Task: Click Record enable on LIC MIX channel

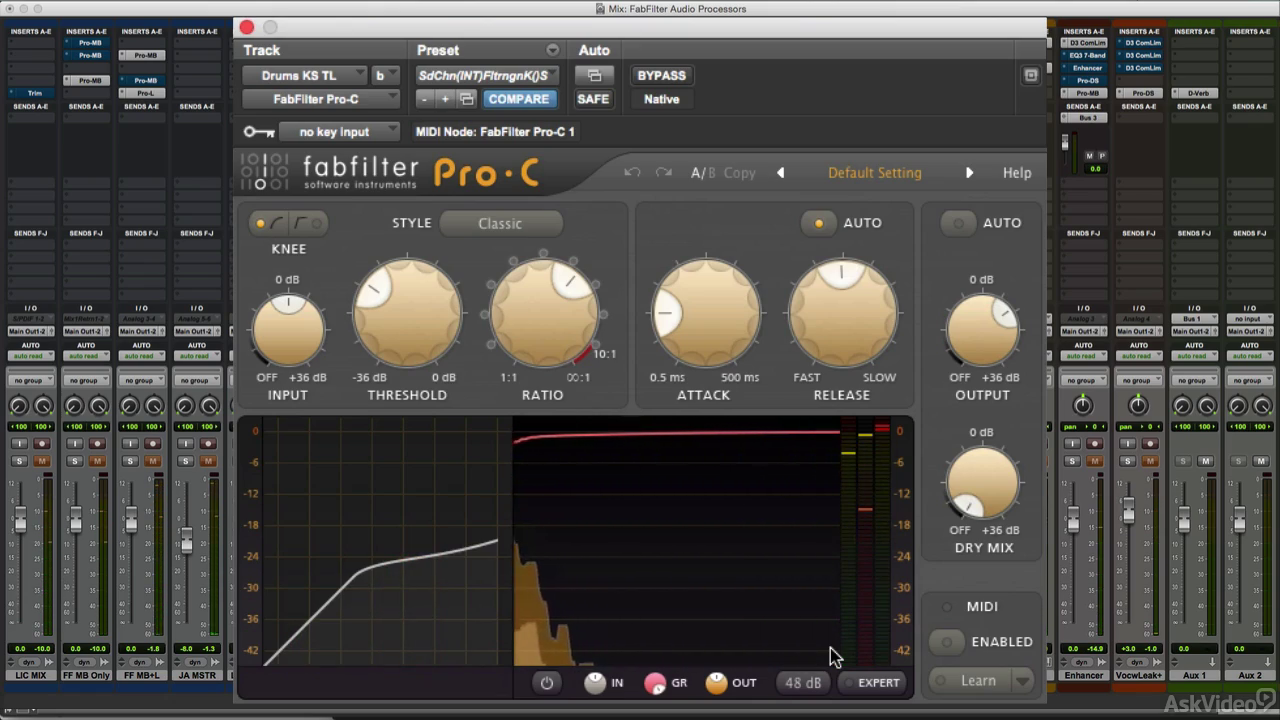Action: click(42, 443)
